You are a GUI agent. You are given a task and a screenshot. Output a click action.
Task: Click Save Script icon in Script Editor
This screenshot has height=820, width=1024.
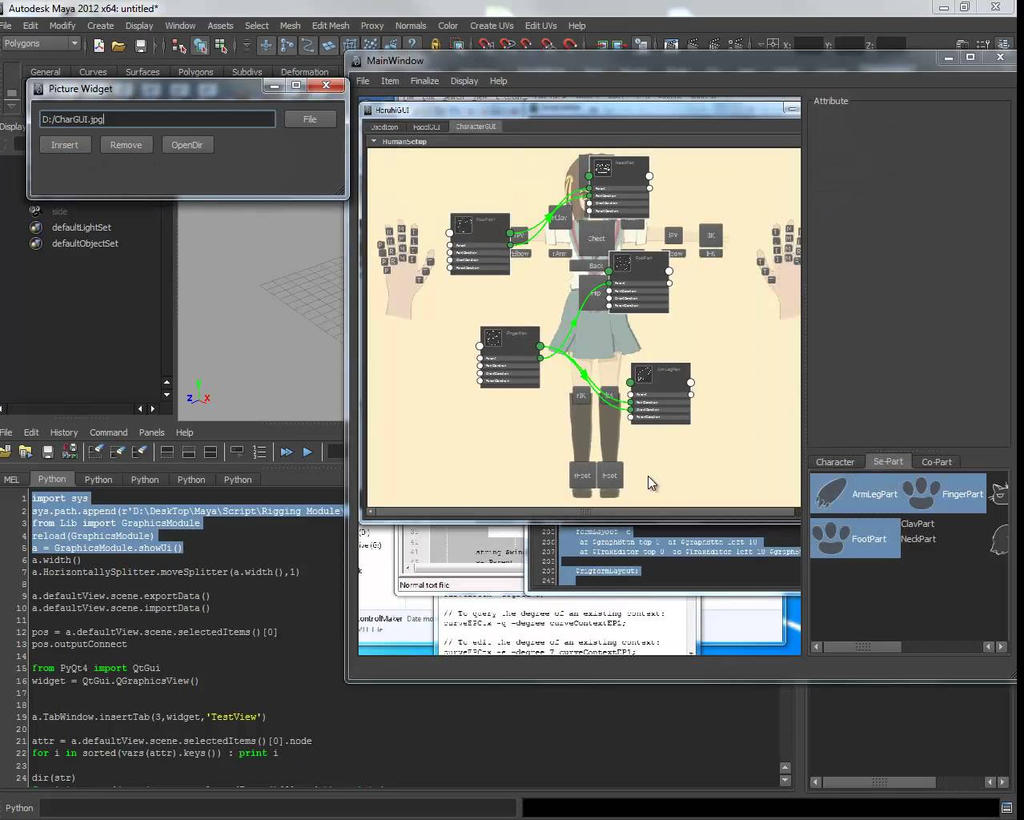pos(48,452)
